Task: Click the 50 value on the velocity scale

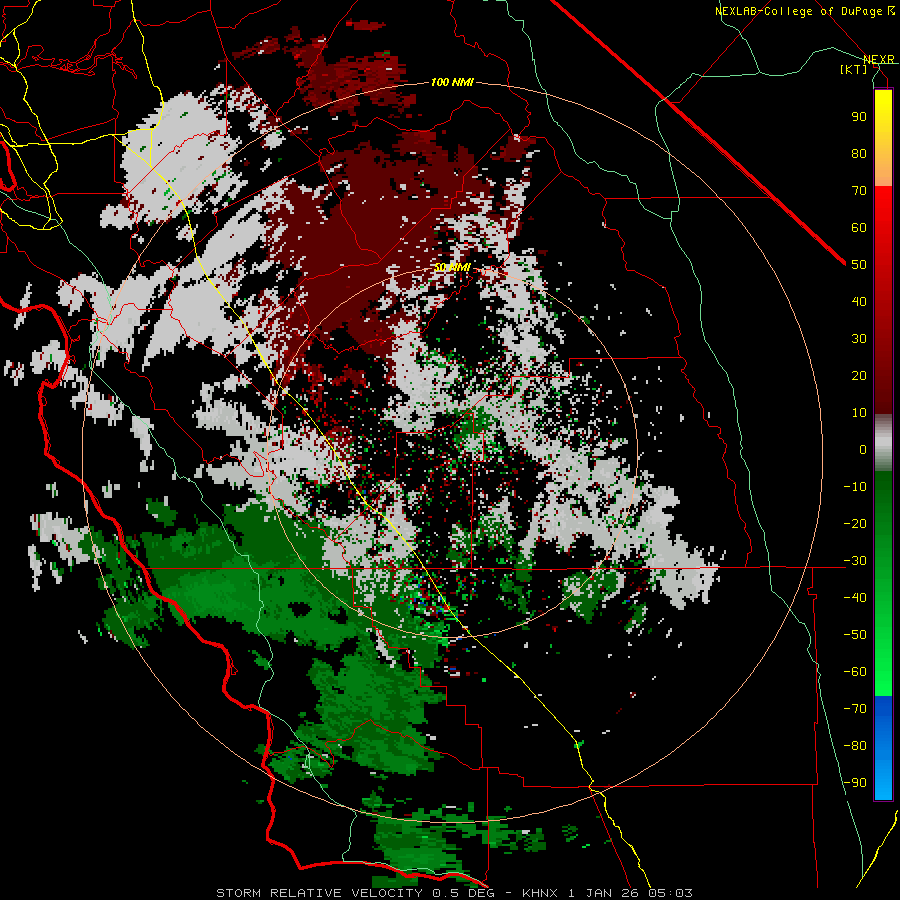Action: 859,265
